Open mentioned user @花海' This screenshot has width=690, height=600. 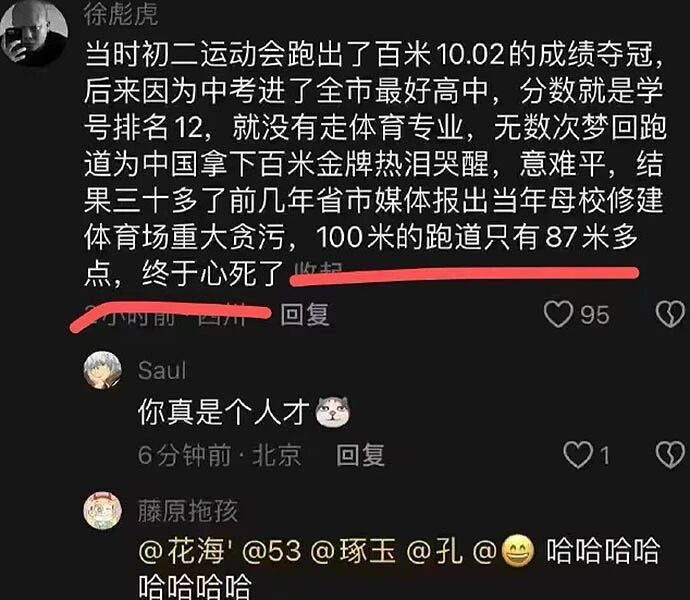coord(185,552)
